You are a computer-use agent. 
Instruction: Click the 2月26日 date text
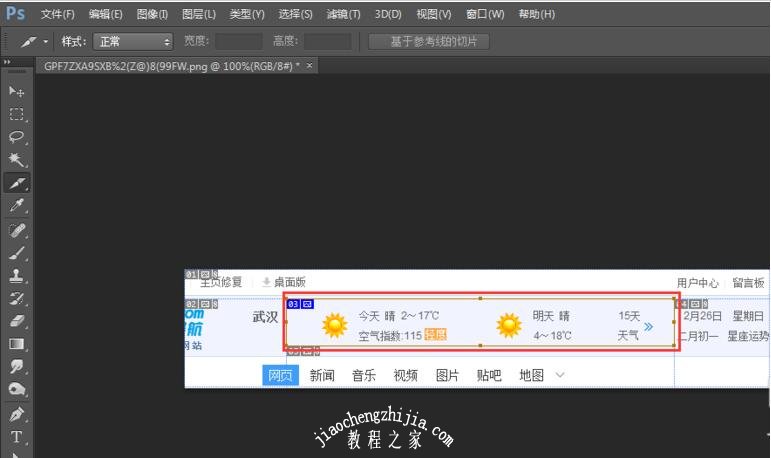click(702, 316)
